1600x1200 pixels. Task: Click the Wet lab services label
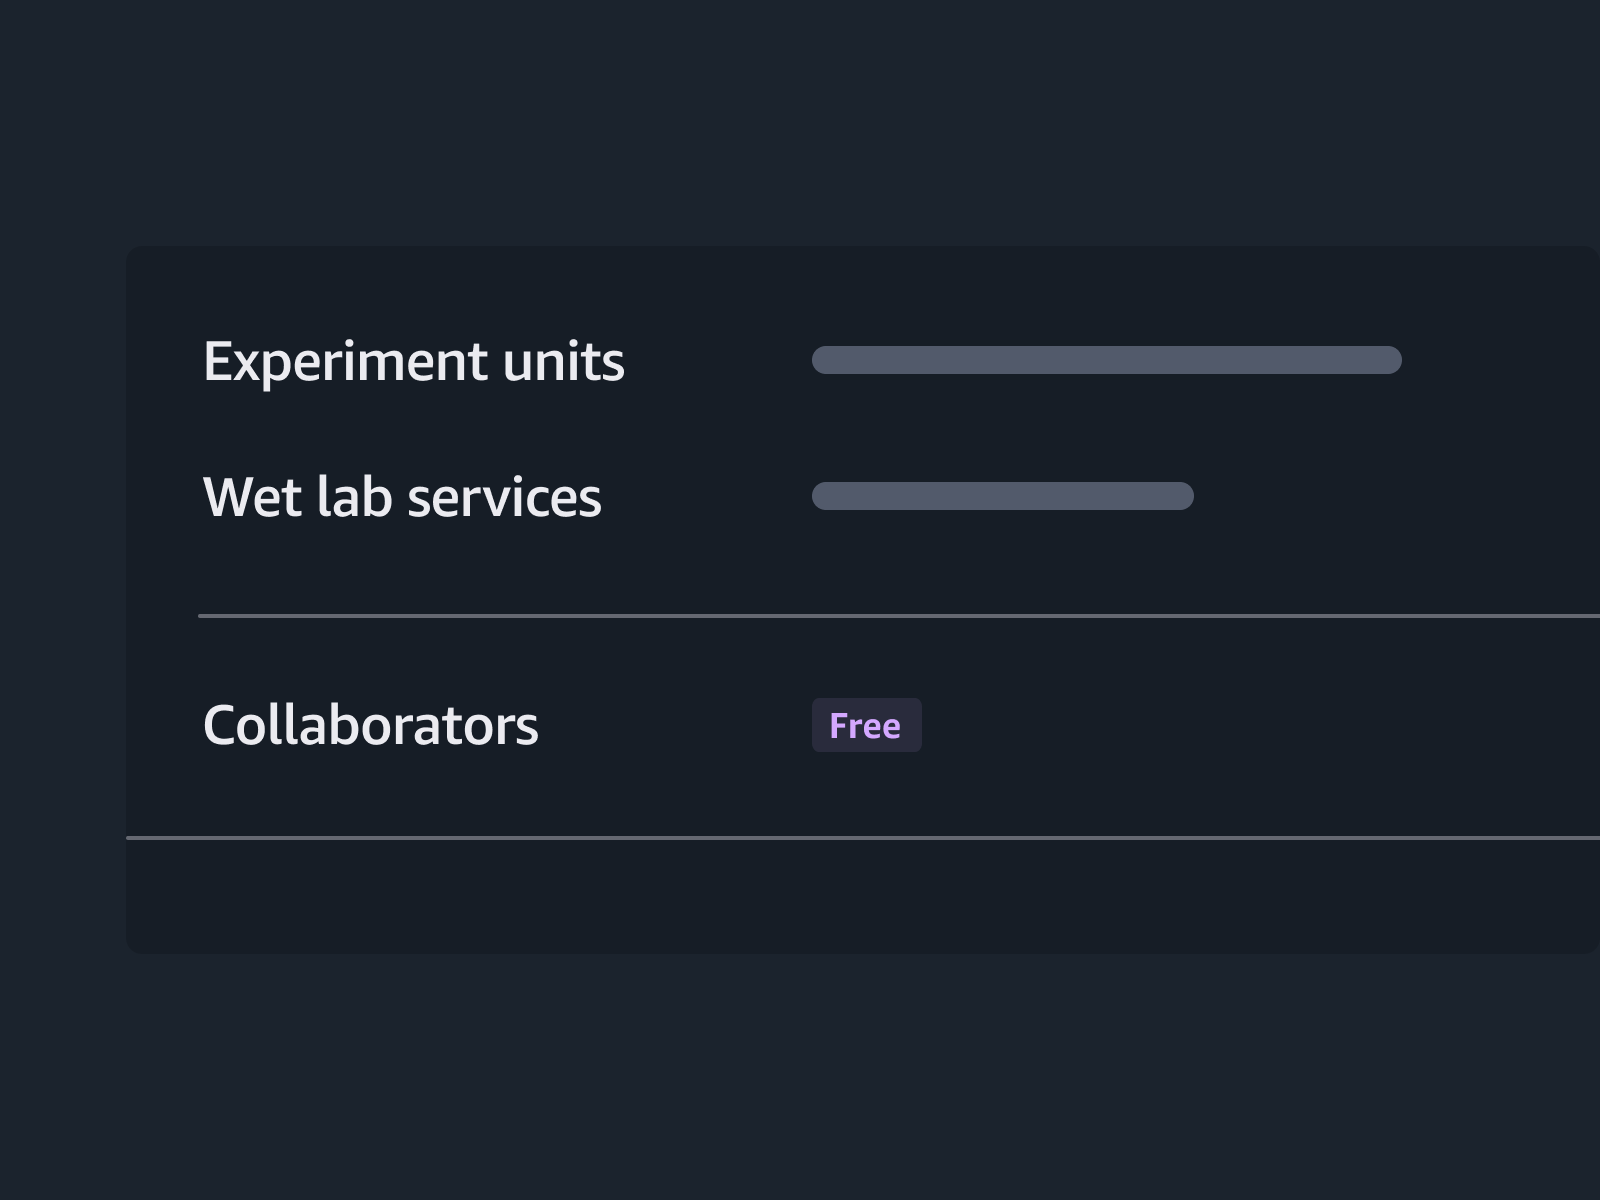(402, 497)
